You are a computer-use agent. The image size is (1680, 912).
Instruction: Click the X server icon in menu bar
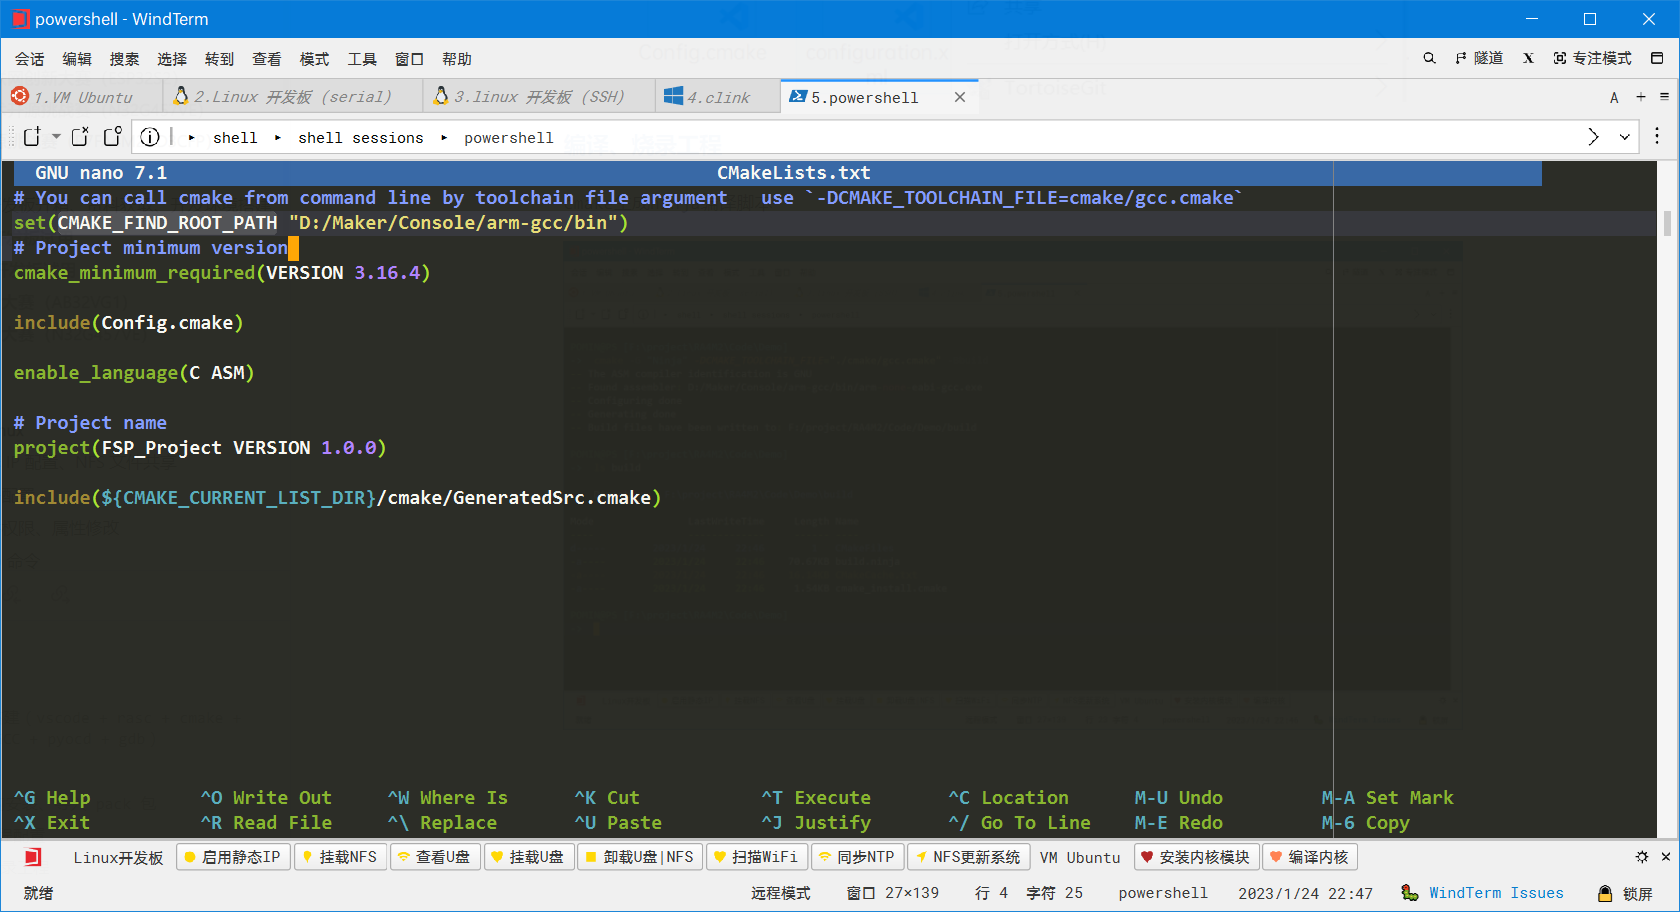tap(1528, 58)
